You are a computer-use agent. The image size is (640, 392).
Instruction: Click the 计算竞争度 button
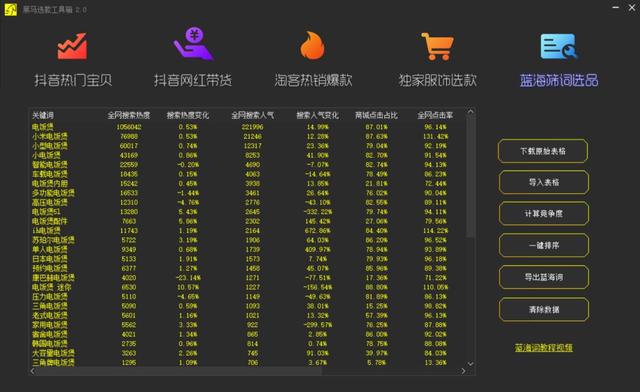tap(544, 214)
